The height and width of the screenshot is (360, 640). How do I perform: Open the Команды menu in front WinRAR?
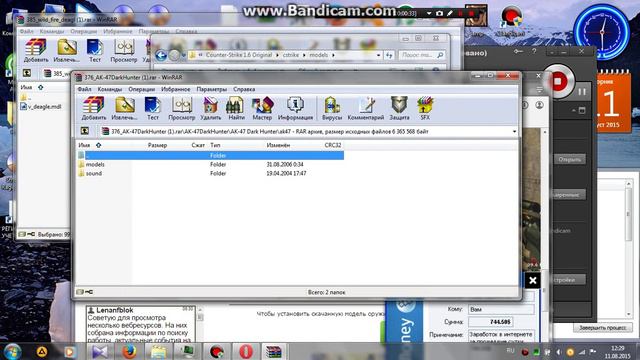[x=109, y=89]
